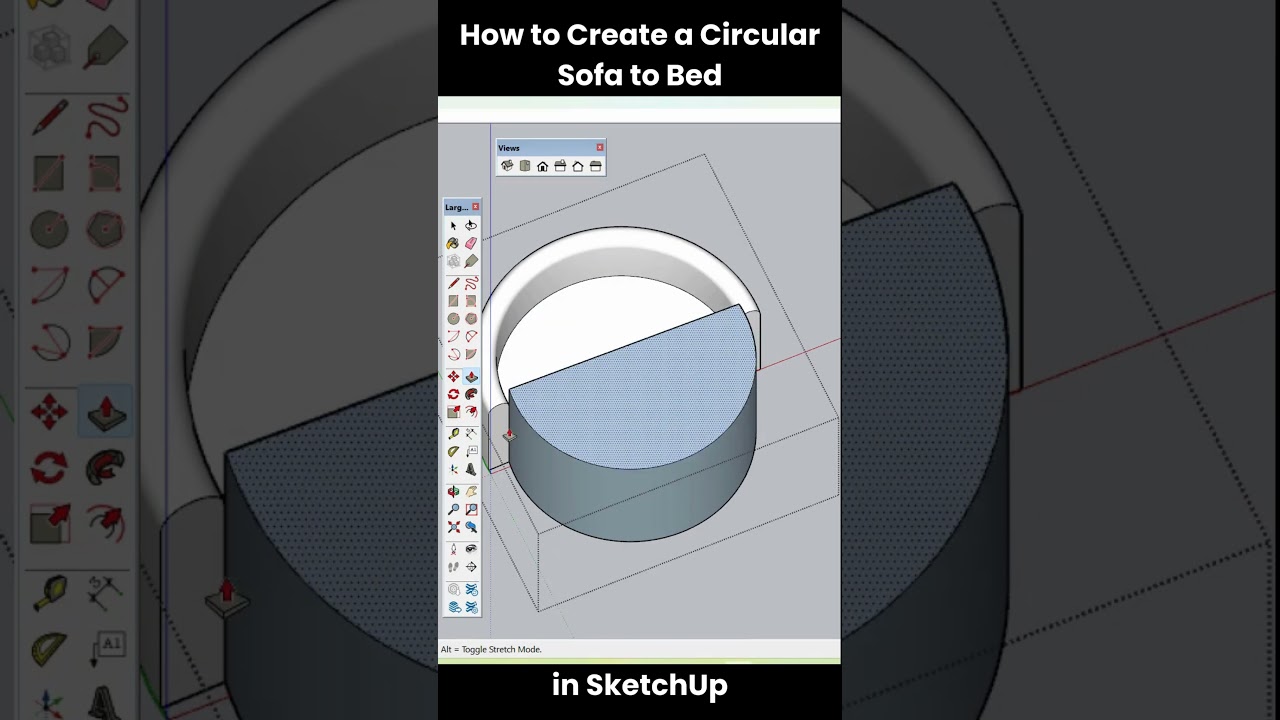Activate the Protractor tool
The image size is (1280, 720).
pyautogui.click(x=453, y=451)
